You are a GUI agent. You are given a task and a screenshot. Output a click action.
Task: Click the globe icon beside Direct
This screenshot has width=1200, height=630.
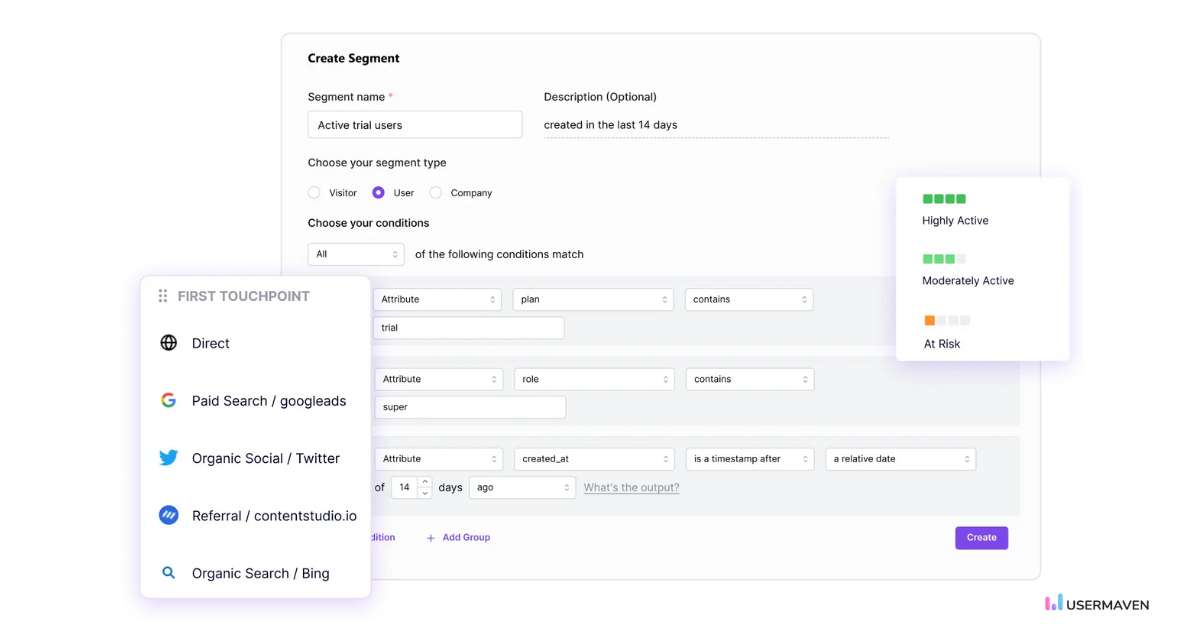pos(169,343)
